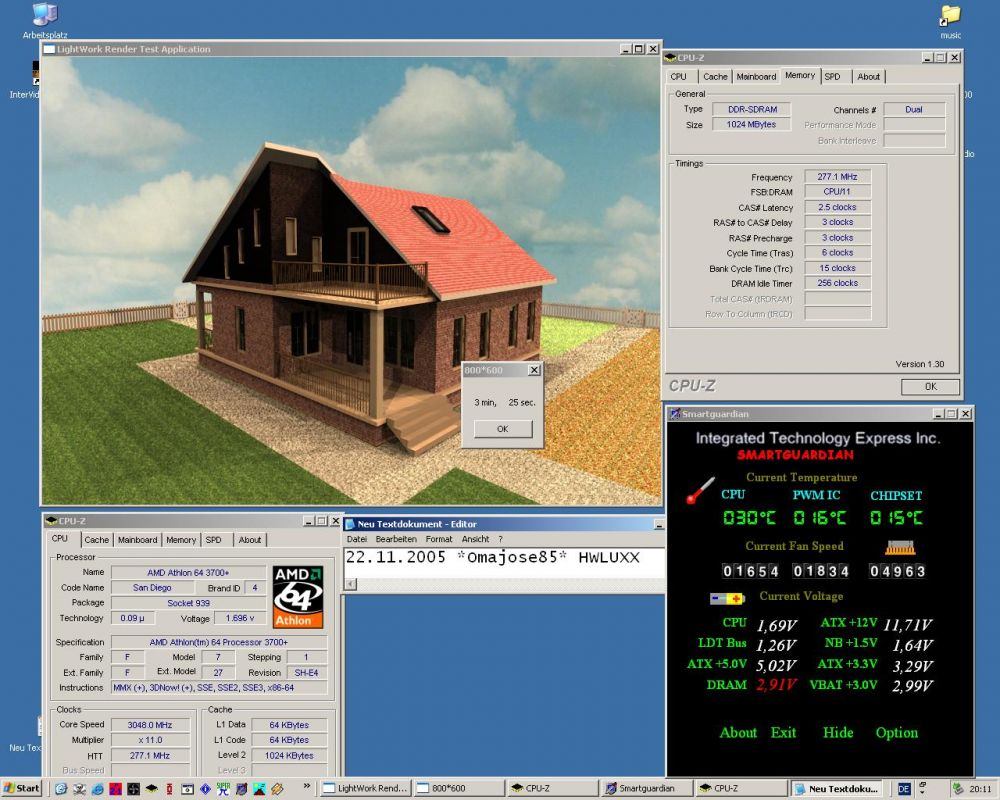Image resolution: width=1000 pixels, height=800 pixels.
Task: Switch to LightWork Rend... taskbar button
Action: coord(365,789)
